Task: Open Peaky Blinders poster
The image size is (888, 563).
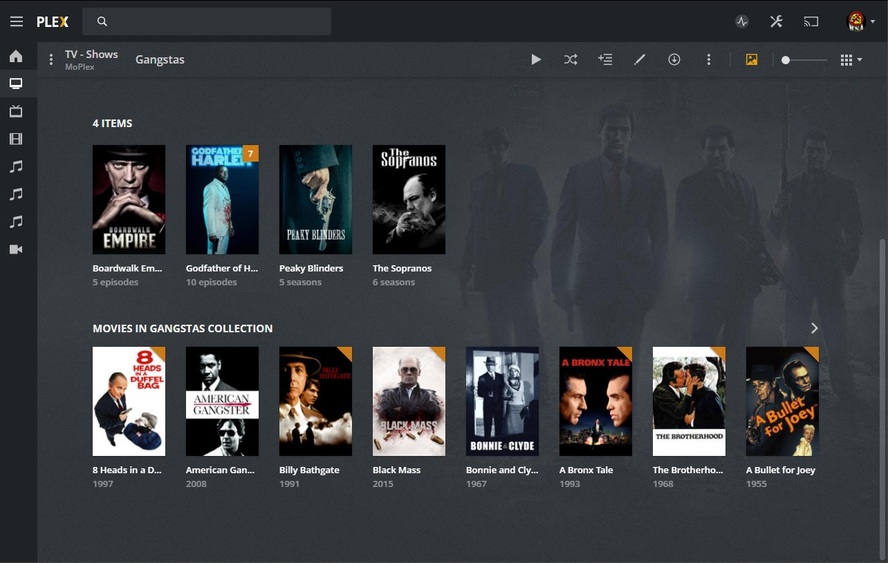Action: [315, 199]
